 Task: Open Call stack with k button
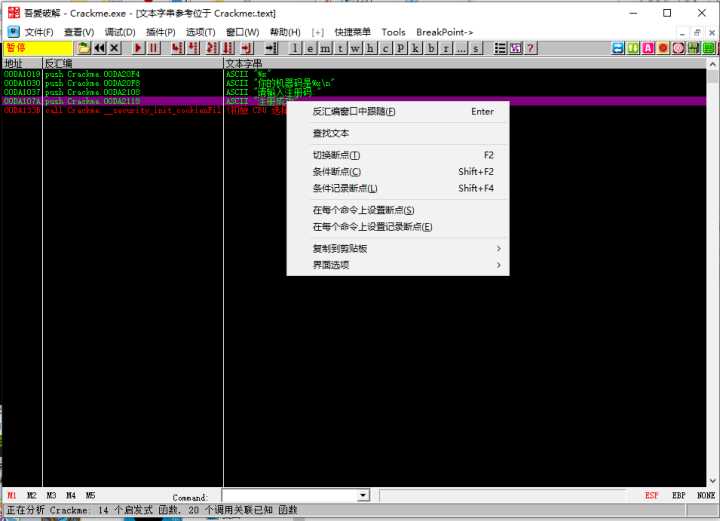(416, 48)
